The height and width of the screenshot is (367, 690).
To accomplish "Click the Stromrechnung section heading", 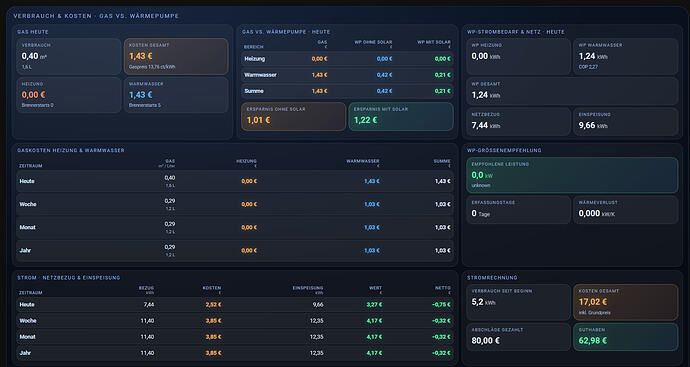I will [x=492, y=278].
